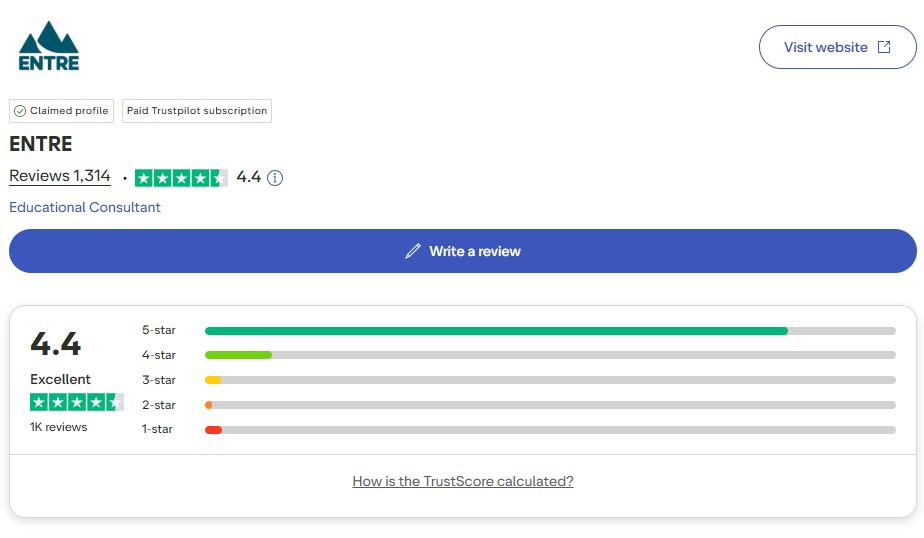This screenshot has height=538, width=924.
Task: Click the 1K reviews text
Action: coord(58,427)
